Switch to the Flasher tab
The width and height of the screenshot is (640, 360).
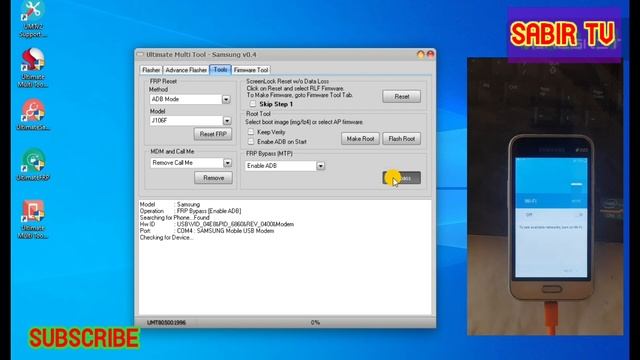click(151, 70)
